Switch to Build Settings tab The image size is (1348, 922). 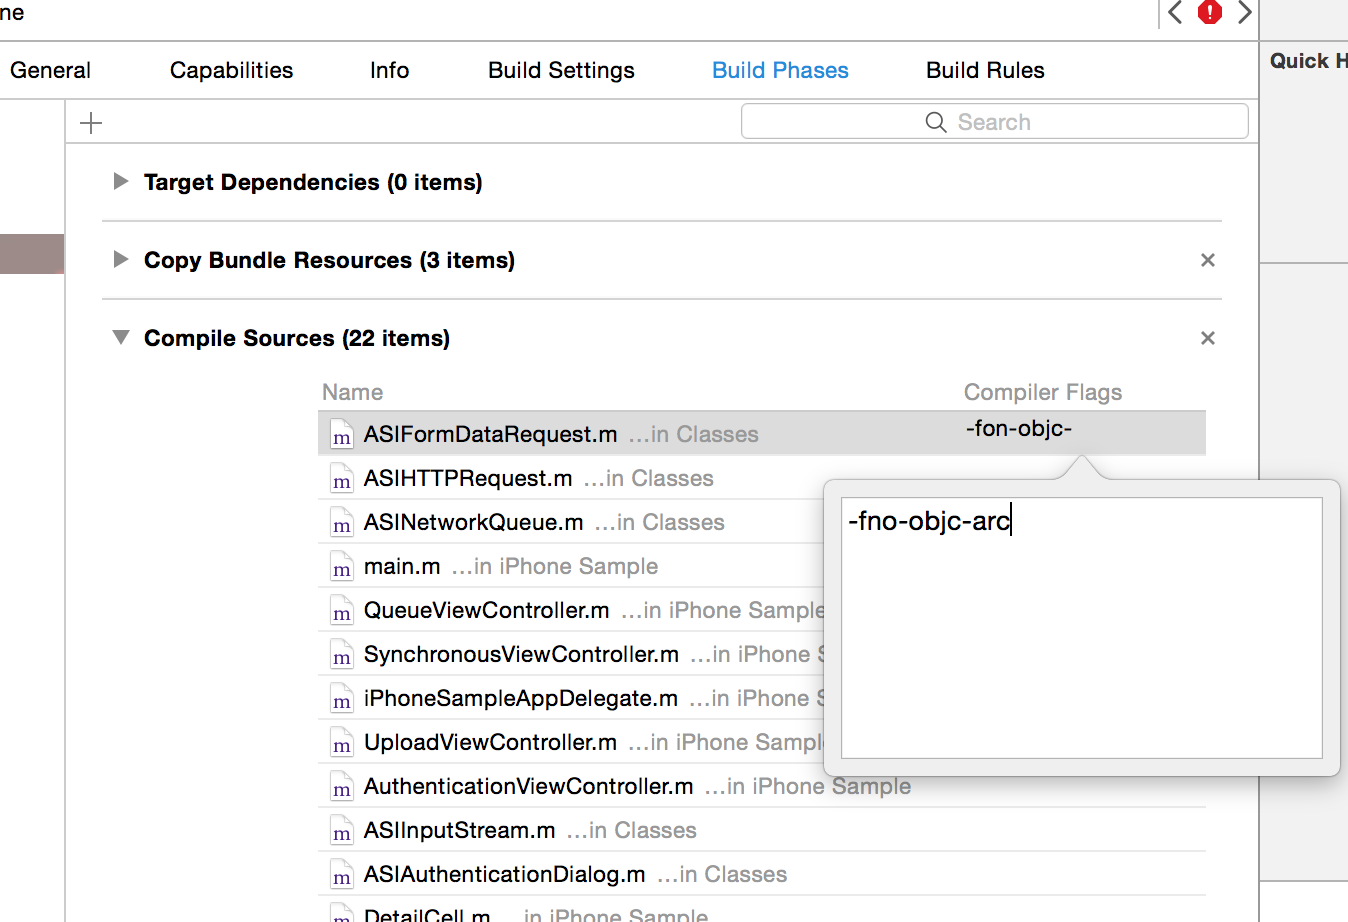[561, 70]
